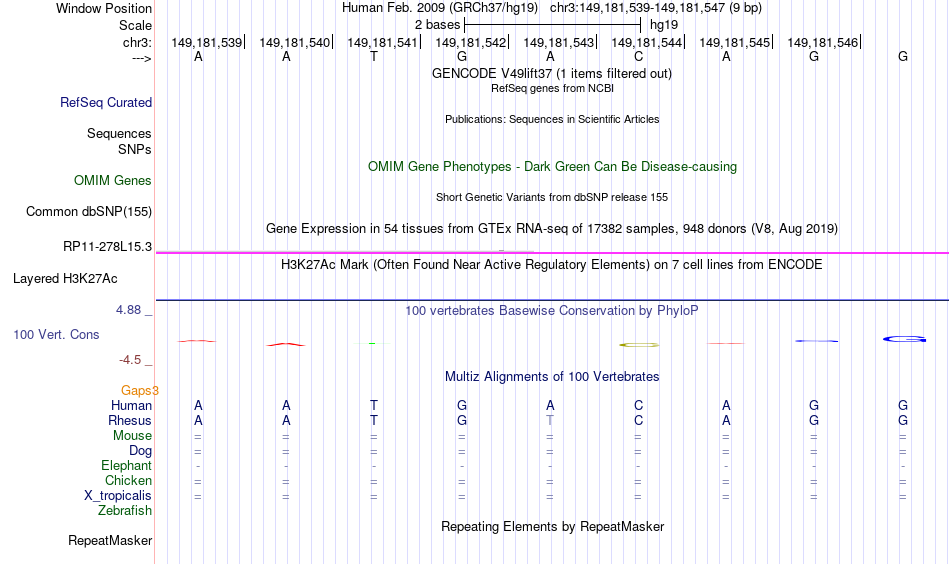Viewport: 950px width, 564px height.
Task: Open the 100 Vert. Cons track label
Action: (56, 334)
